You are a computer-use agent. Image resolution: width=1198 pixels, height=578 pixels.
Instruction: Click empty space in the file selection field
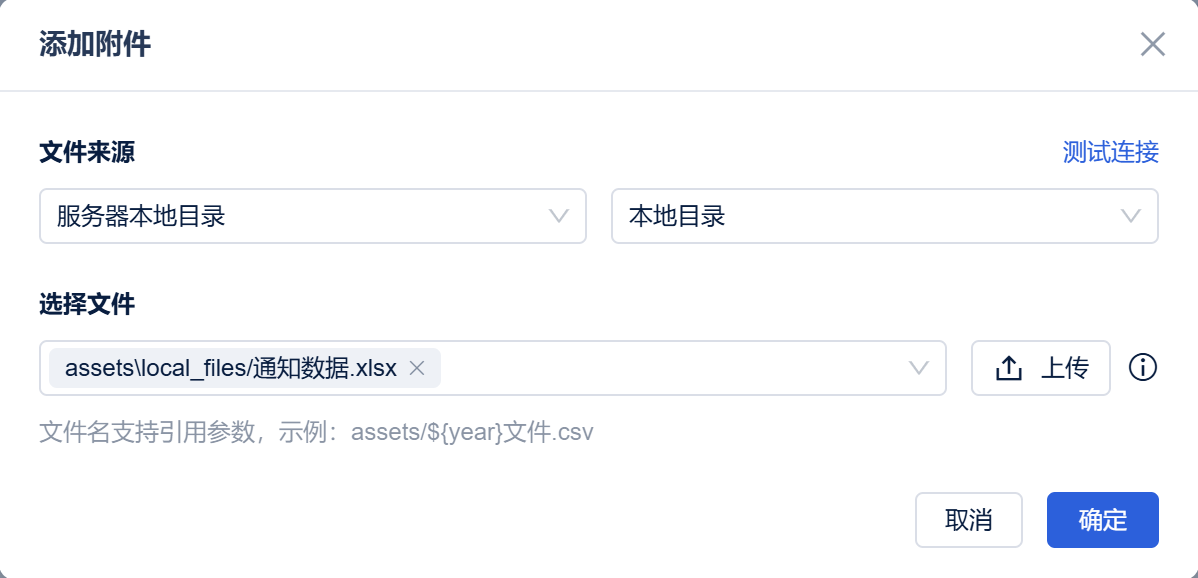(672, 368)
